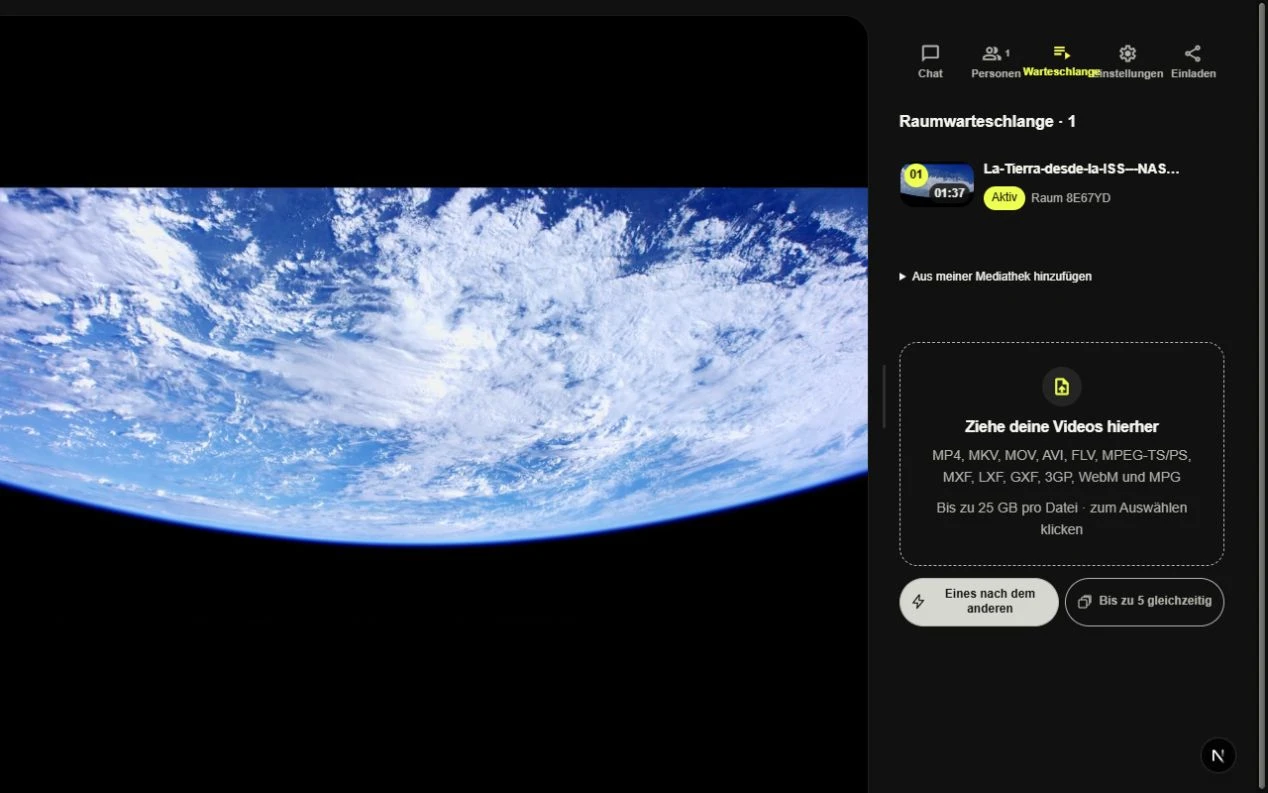Switch to the Personen tab
Screen dimensions: 1268x793
[x=995, y=61]
